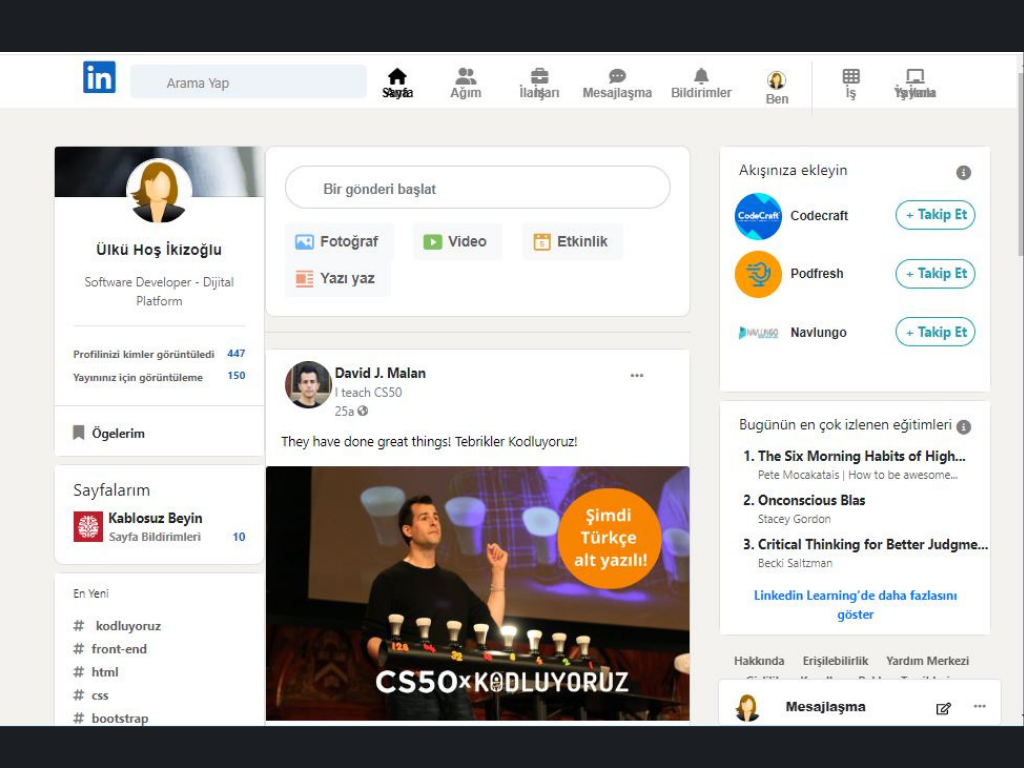Open David J. Malan's profile photo
1024x768 pixels.
click(308, 385)
